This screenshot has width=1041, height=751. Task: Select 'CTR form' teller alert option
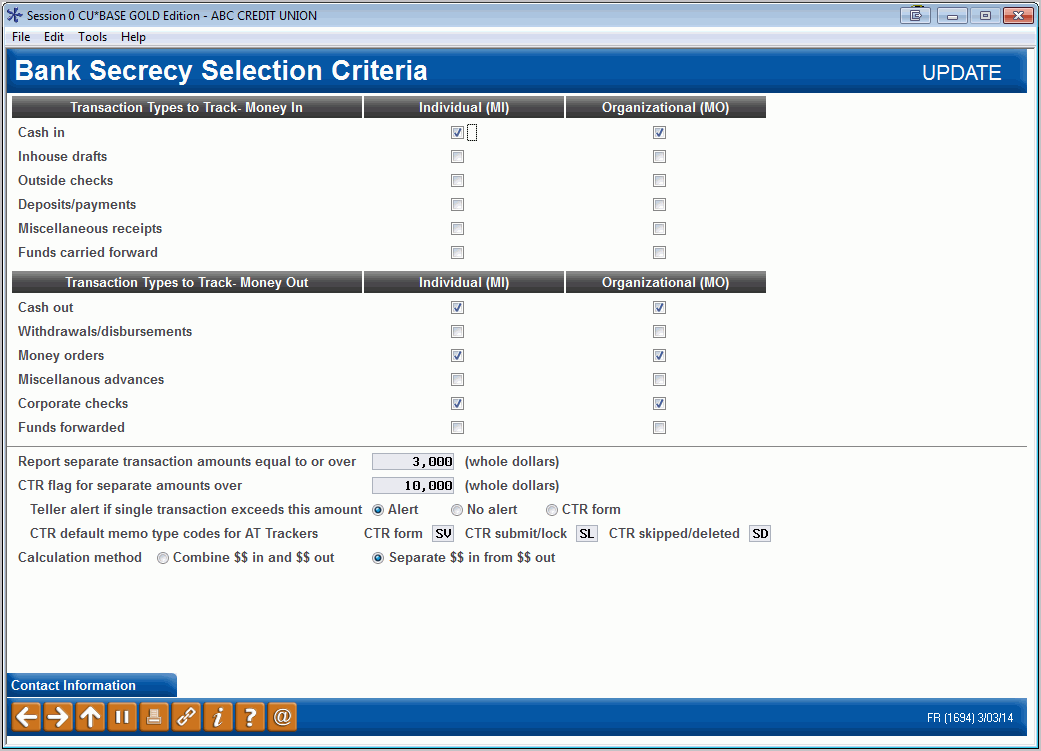551,510
